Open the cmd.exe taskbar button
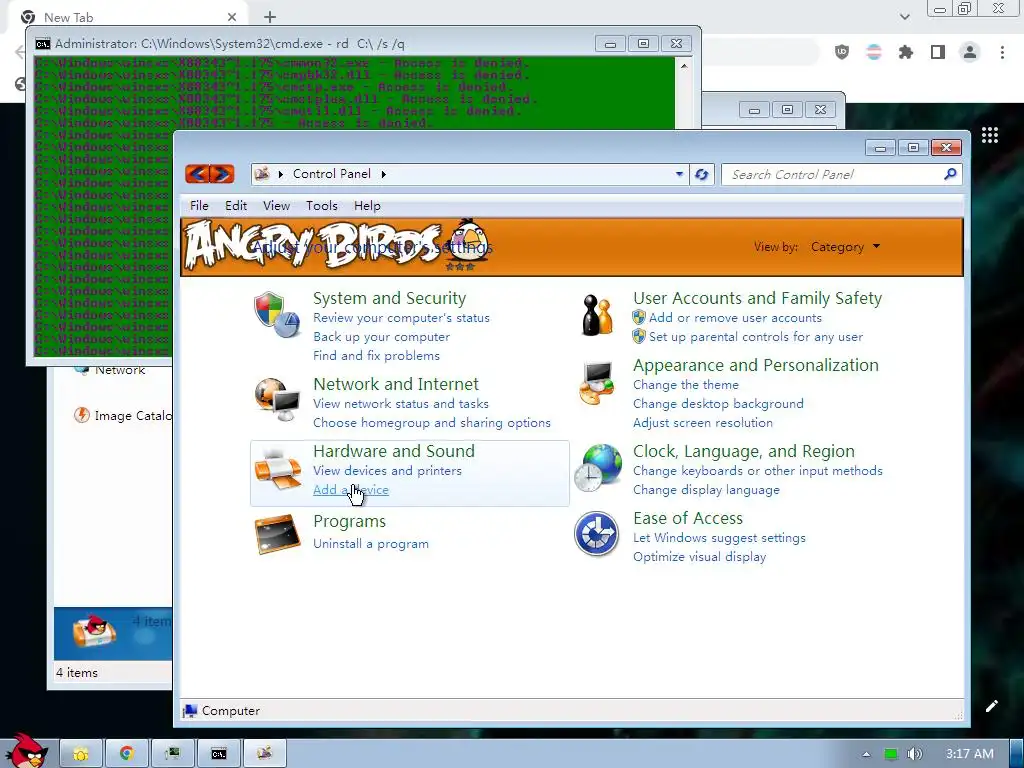The width and height of the screenshot is (1024, 768). (x=219, y=754)
